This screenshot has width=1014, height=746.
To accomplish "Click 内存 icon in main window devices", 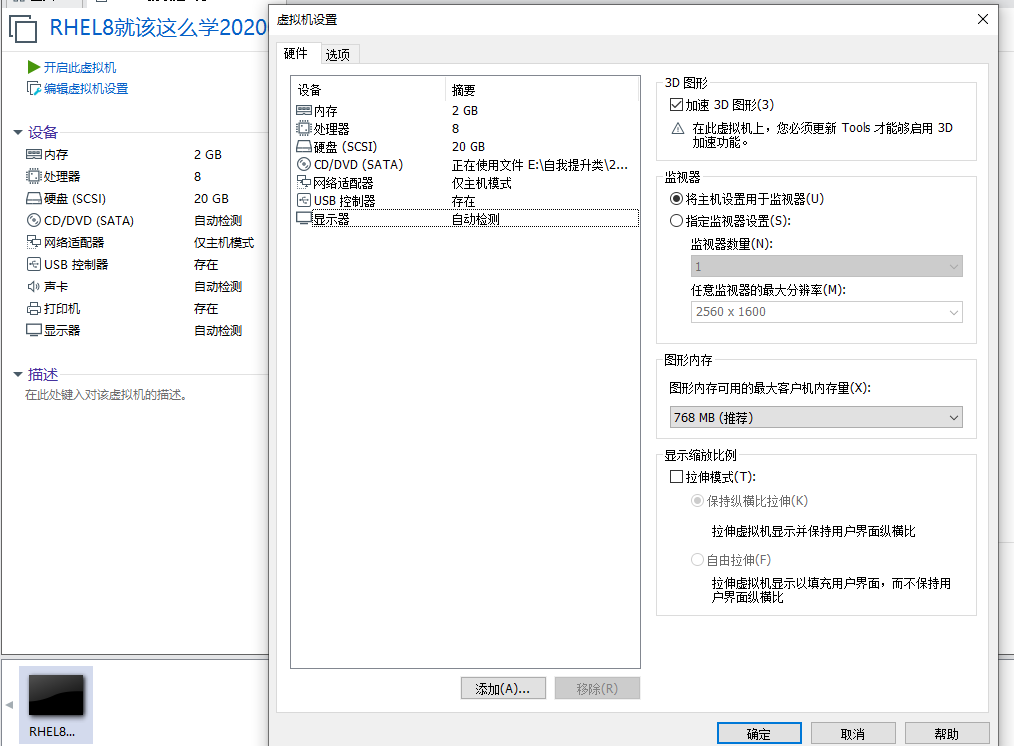I will pos(34,154).
